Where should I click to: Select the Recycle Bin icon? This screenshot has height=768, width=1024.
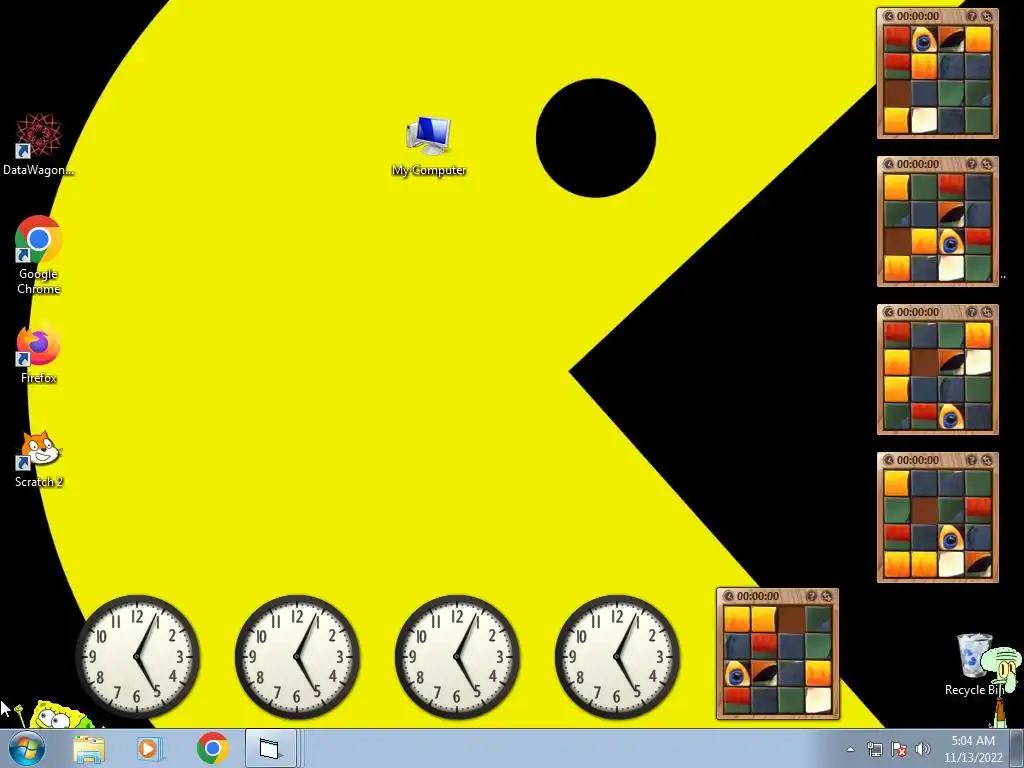point(974,664)
